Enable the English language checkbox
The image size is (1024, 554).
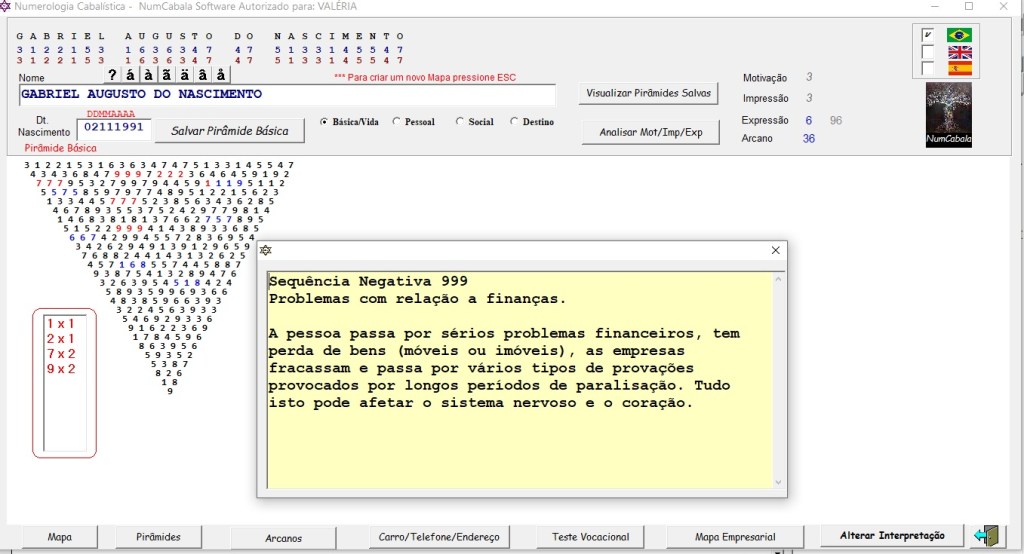(x=928, y=52)
